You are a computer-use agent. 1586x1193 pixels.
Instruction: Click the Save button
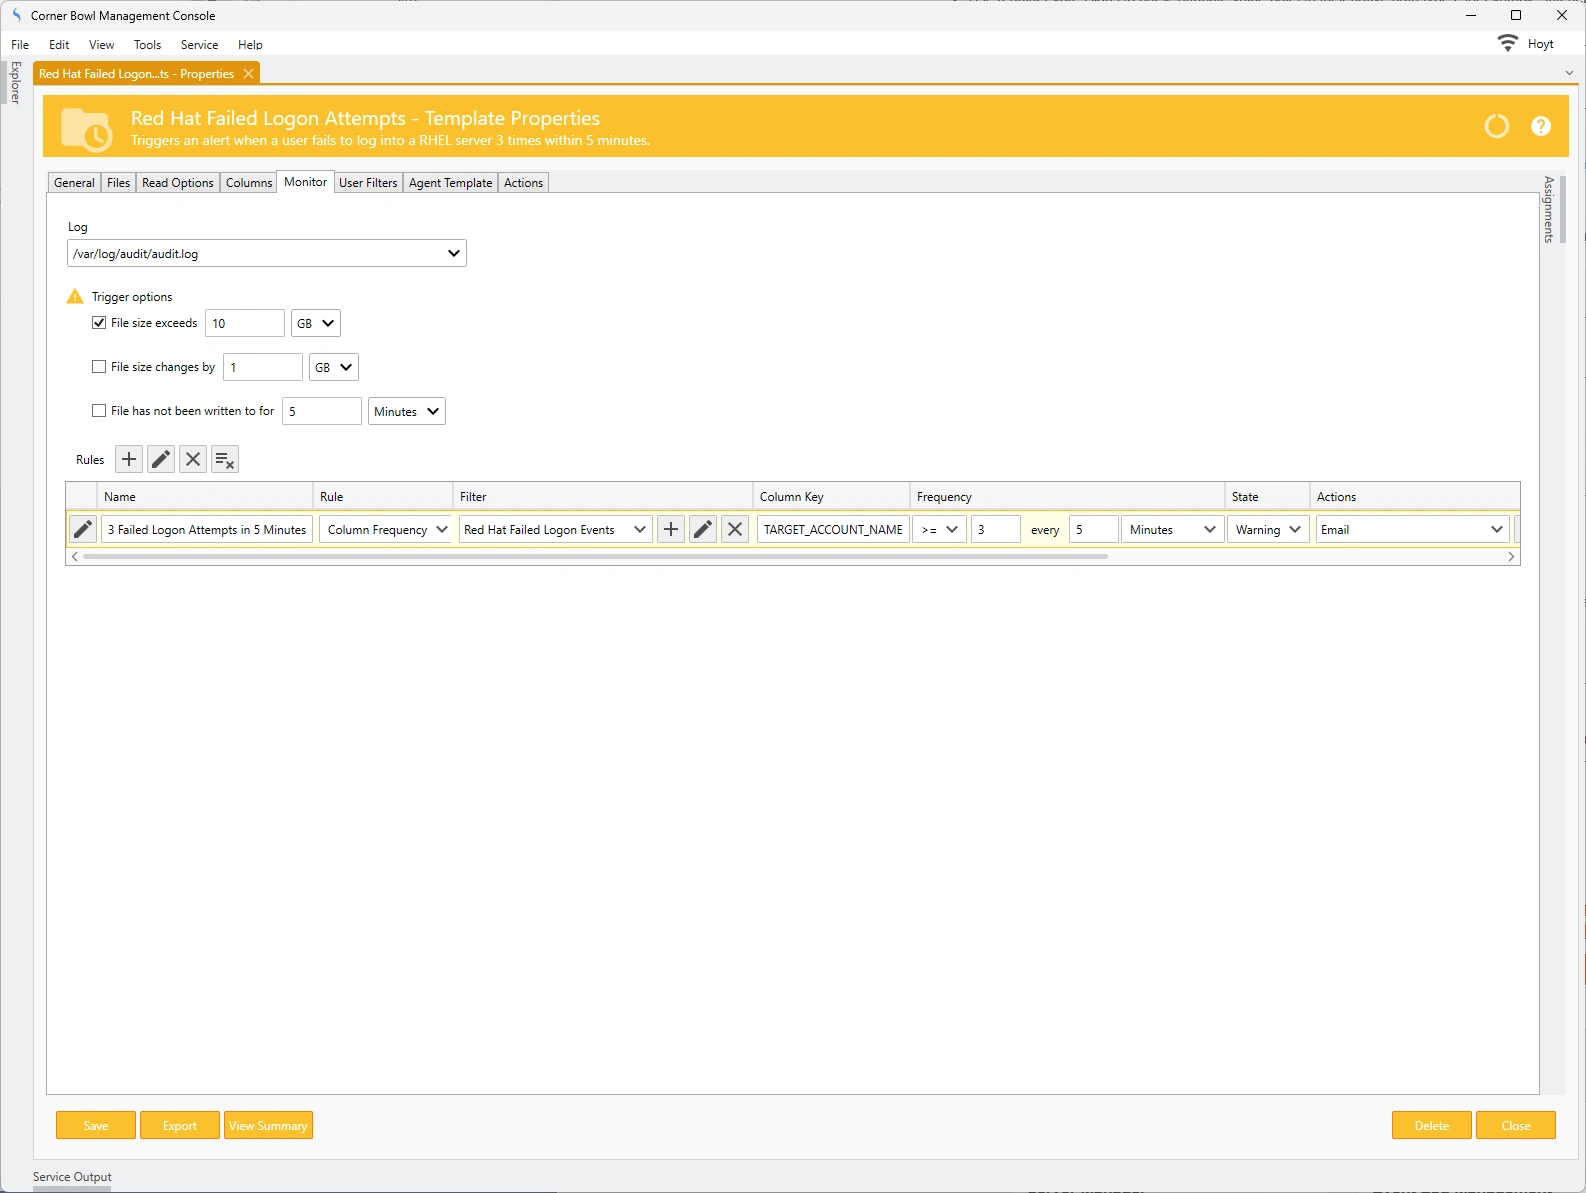tap(96, 1125)
